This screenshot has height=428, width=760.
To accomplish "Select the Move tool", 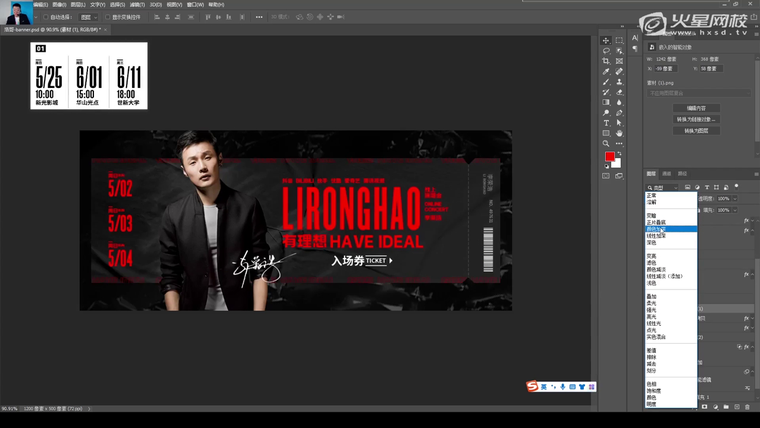I will pos(606,41).
